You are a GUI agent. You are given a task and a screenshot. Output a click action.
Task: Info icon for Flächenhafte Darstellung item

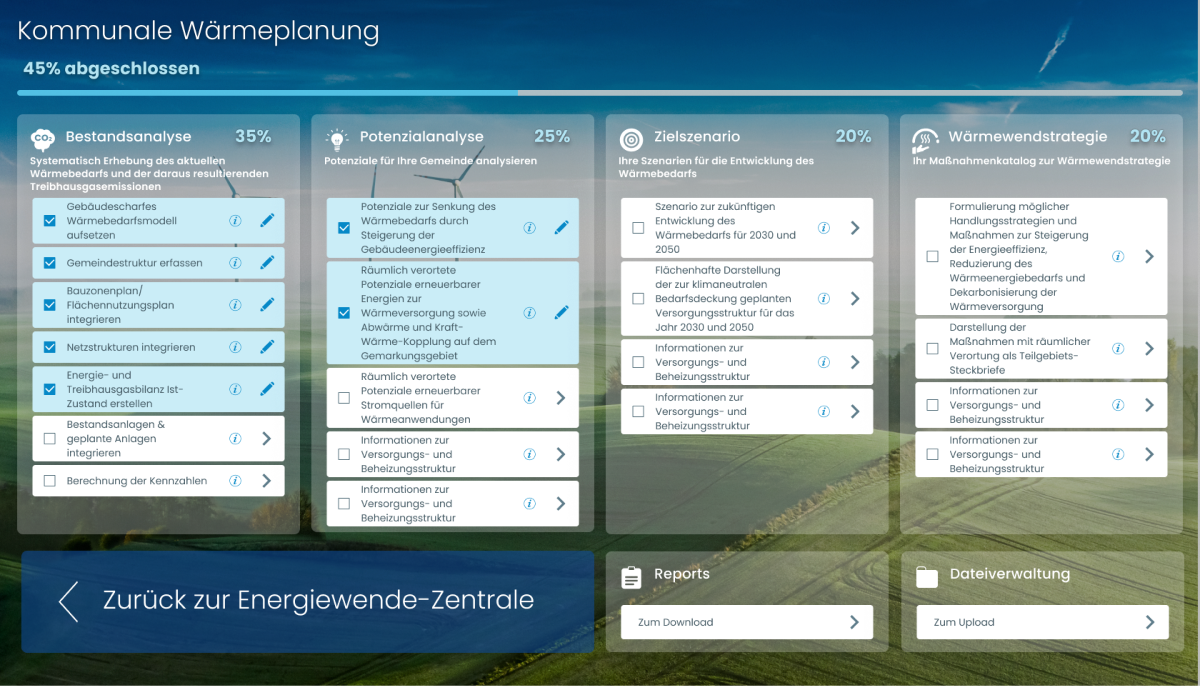[x=823, y=298]
